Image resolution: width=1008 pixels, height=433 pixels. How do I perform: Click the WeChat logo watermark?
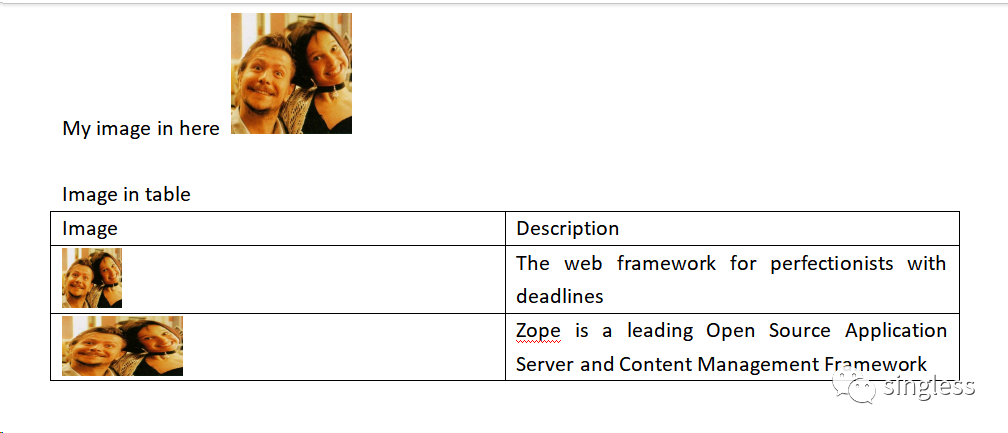(858, 384)
